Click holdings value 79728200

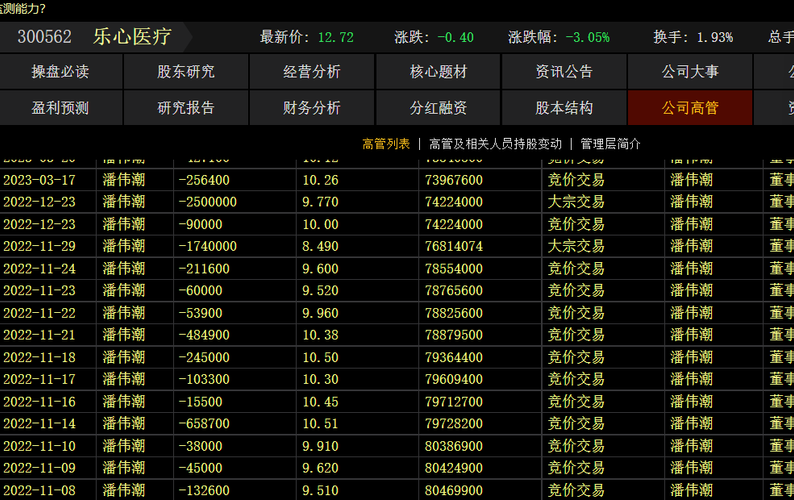pos(454,424)
